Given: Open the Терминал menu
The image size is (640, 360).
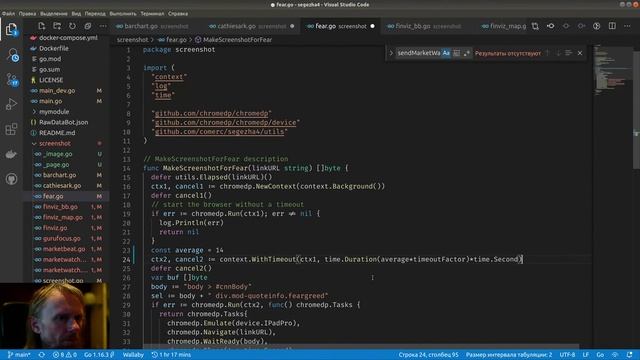Looking at the screenshot, I should pos(152,13).
